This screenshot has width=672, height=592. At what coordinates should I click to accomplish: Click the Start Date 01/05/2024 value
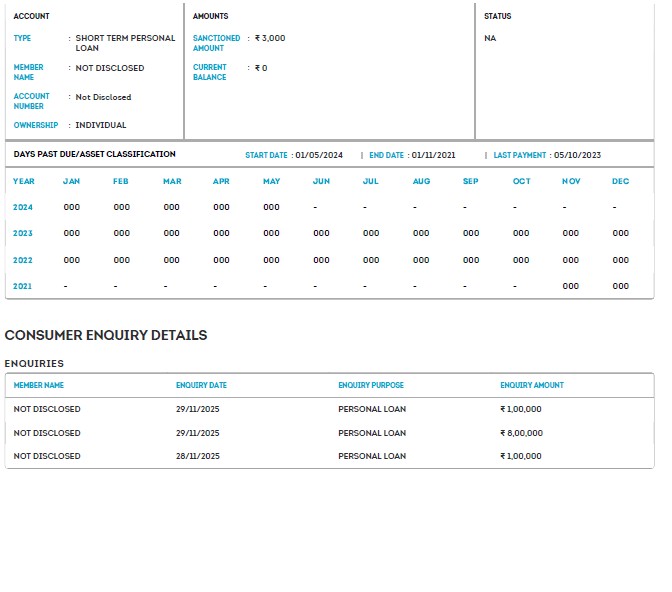tap(319, 155)
